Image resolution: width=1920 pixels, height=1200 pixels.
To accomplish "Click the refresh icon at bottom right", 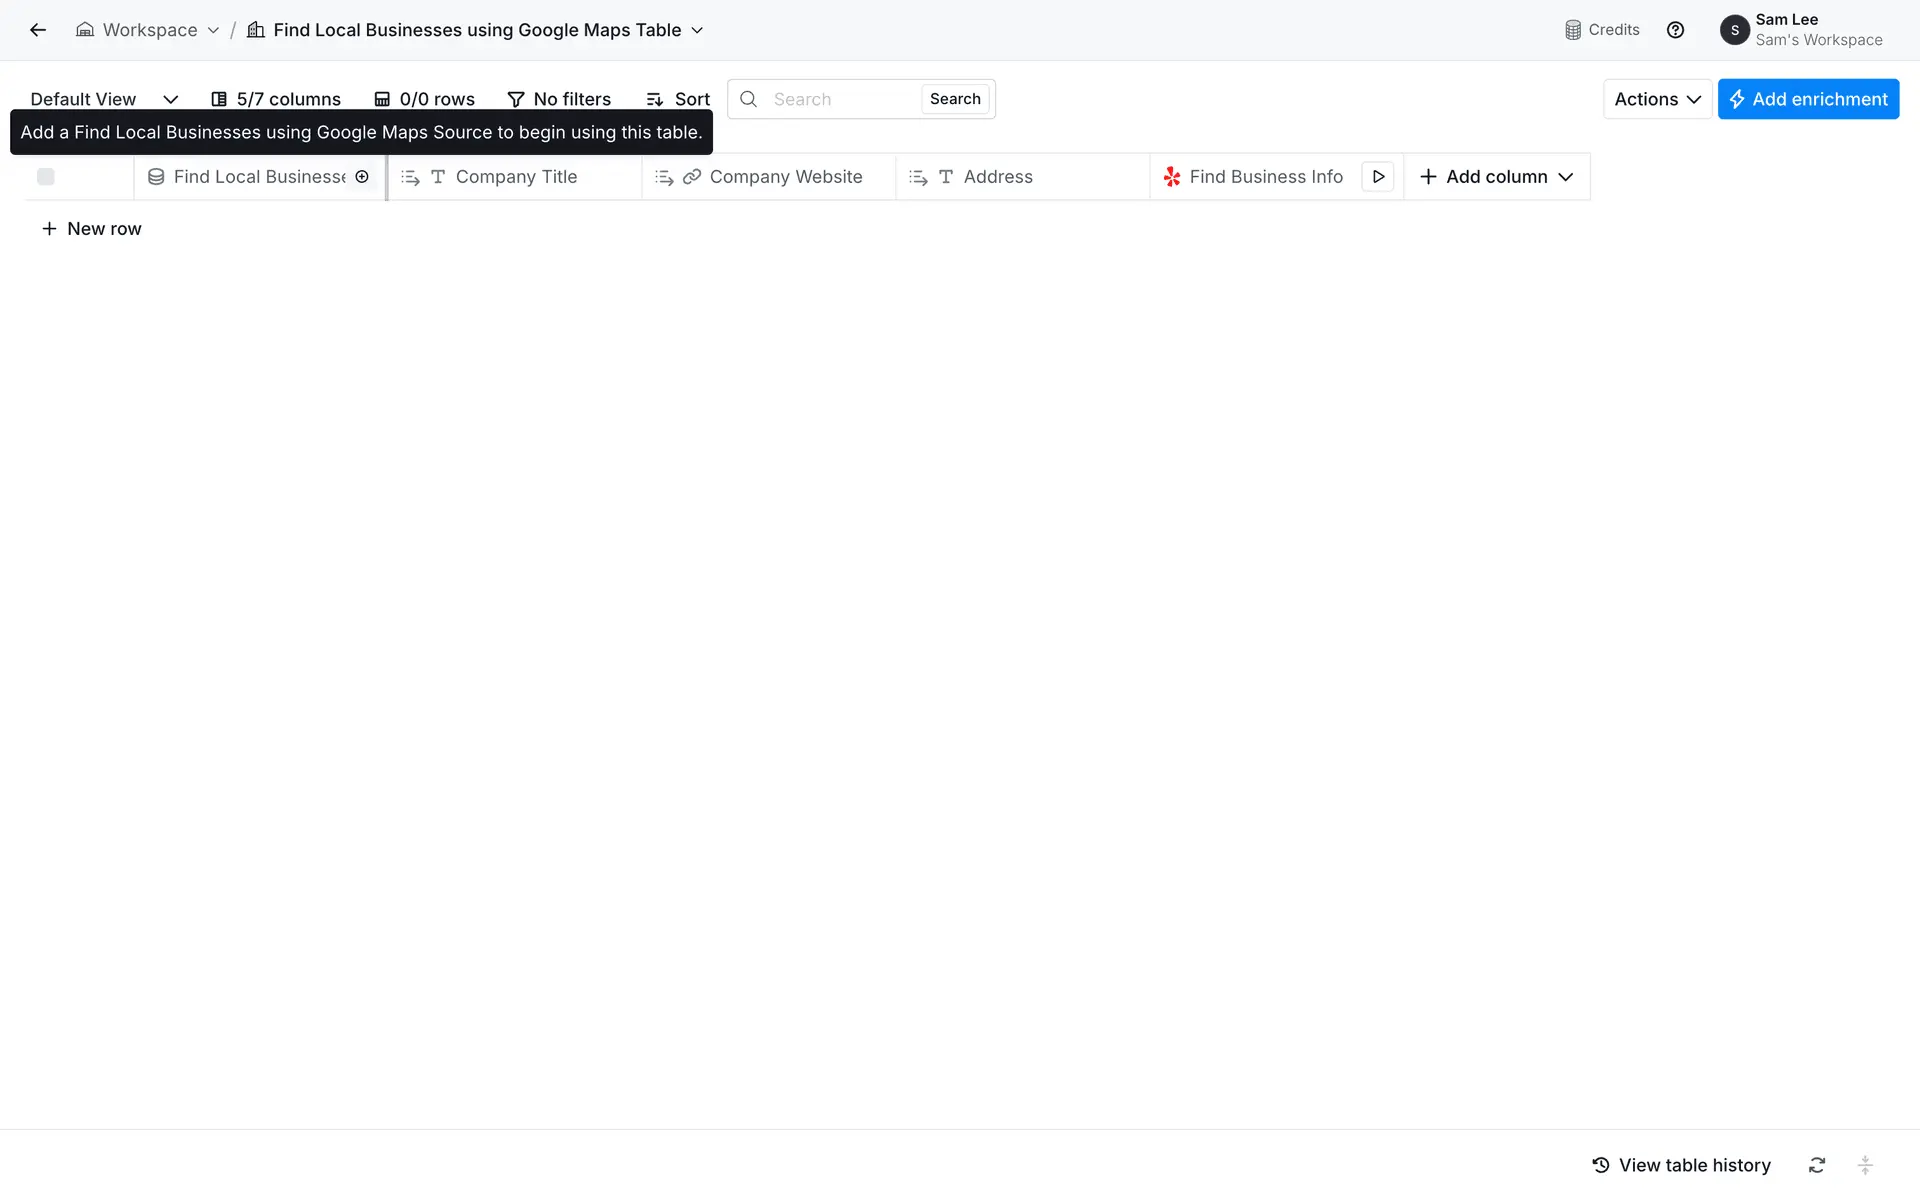I will (1817, 1165).
